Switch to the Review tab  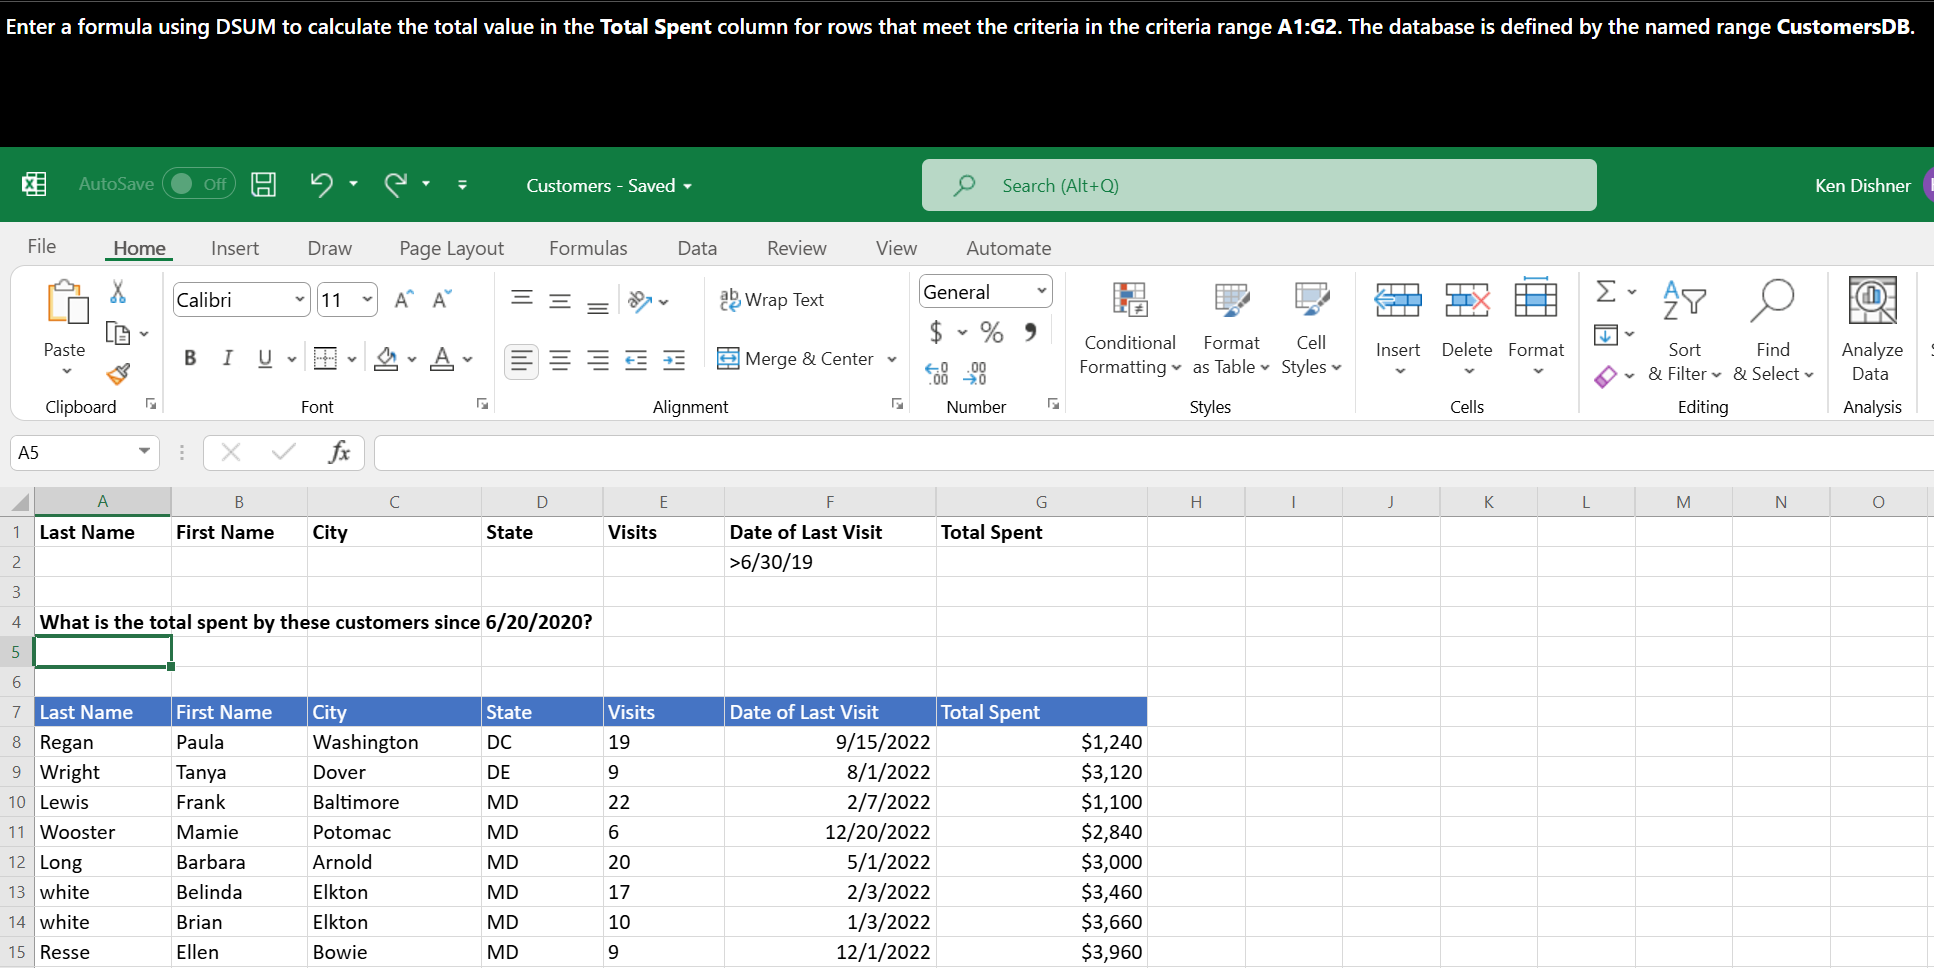pos(797,248)
